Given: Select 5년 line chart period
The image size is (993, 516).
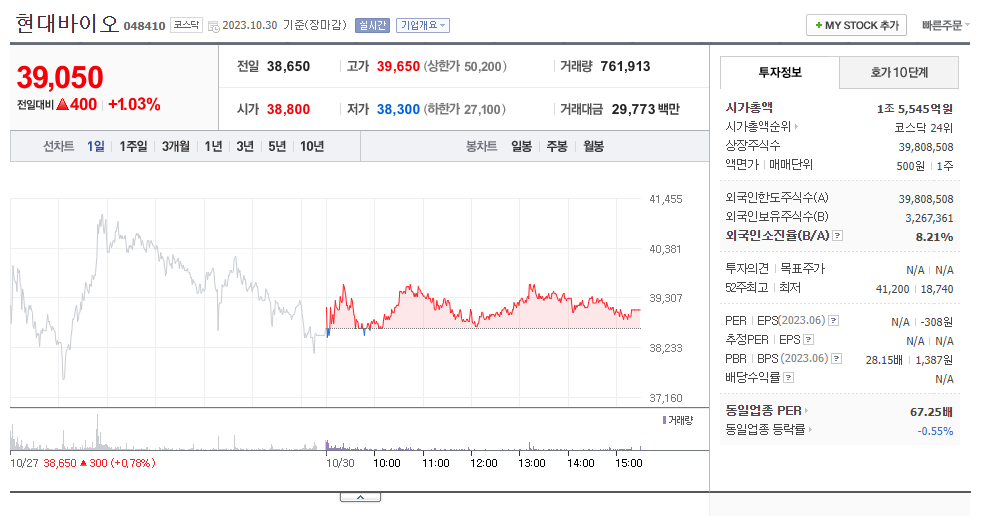Looking at the screenshot, I should [277, 146].
